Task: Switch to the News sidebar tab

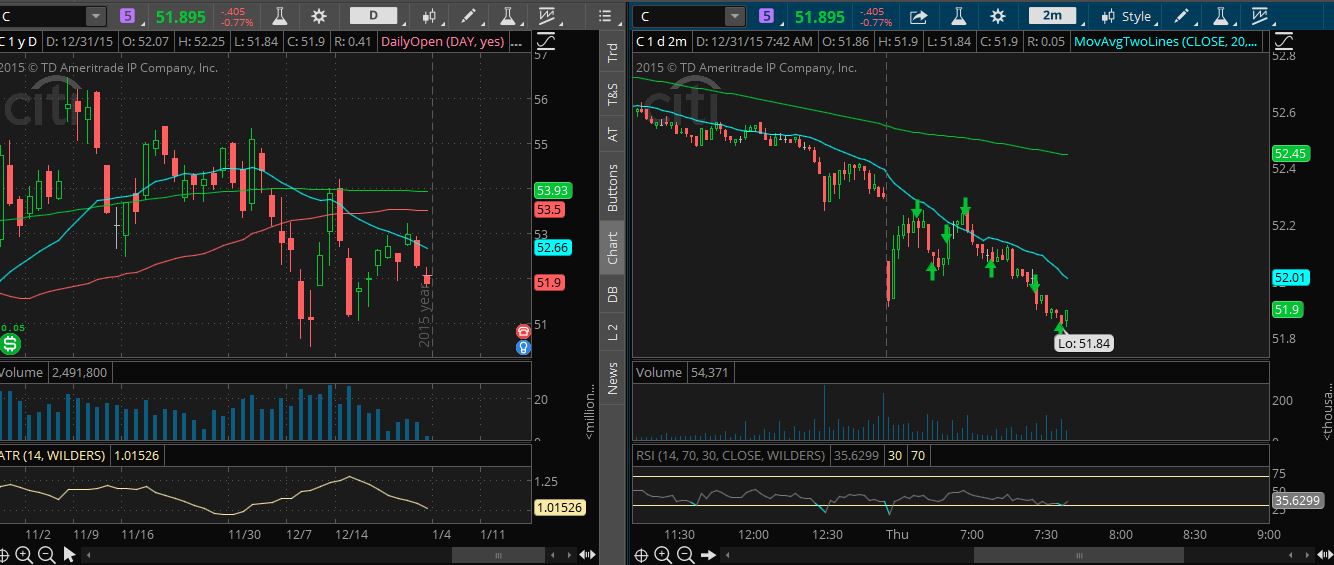Action: [x=613, y=378]
